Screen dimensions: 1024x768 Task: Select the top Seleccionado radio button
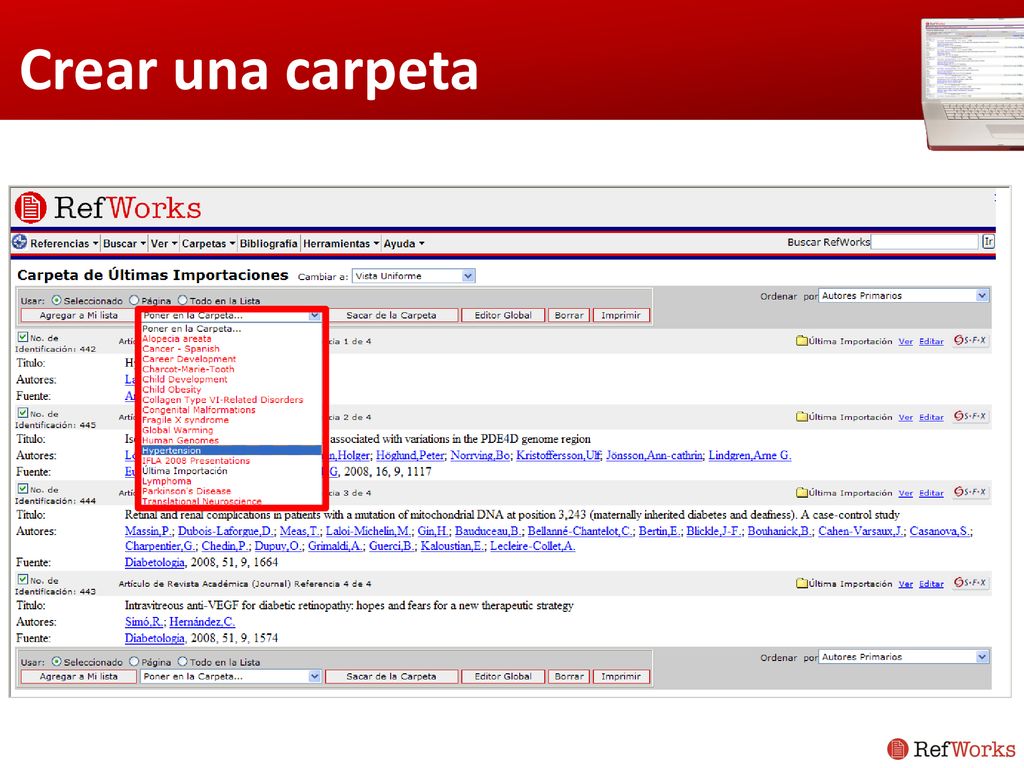(56, 300)
